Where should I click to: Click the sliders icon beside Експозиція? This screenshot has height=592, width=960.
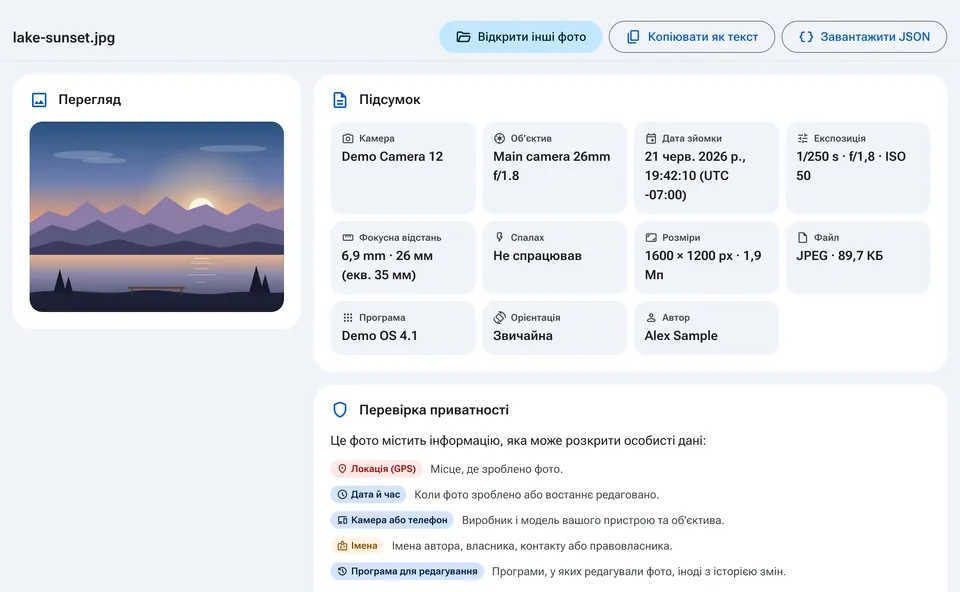803,138
